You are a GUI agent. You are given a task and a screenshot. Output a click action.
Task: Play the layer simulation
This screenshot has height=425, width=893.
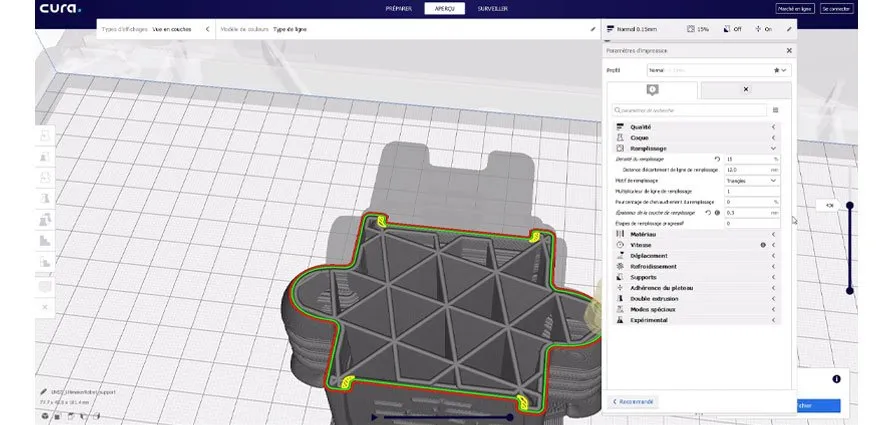pyautogui.click(x=374, y=418)
